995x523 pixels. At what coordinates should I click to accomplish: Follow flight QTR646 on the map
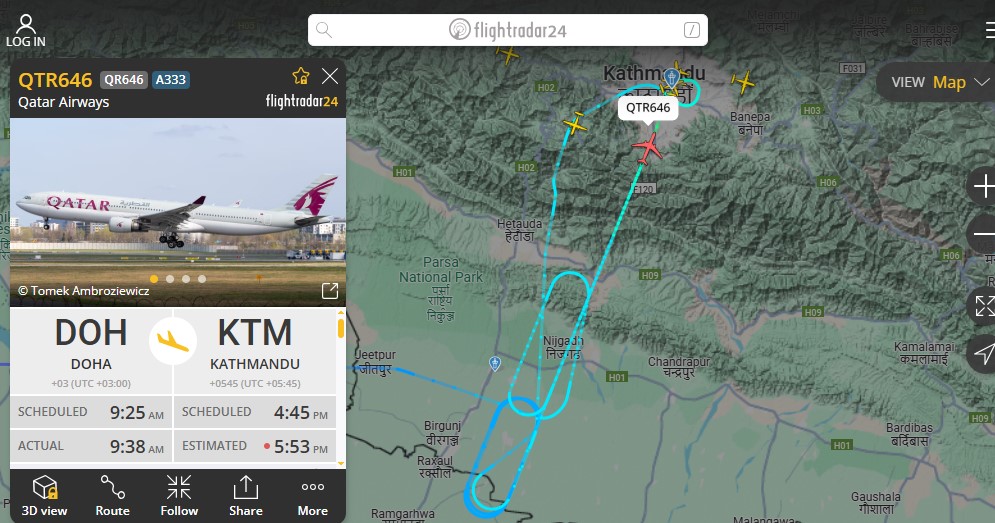[x=179, y=496]
